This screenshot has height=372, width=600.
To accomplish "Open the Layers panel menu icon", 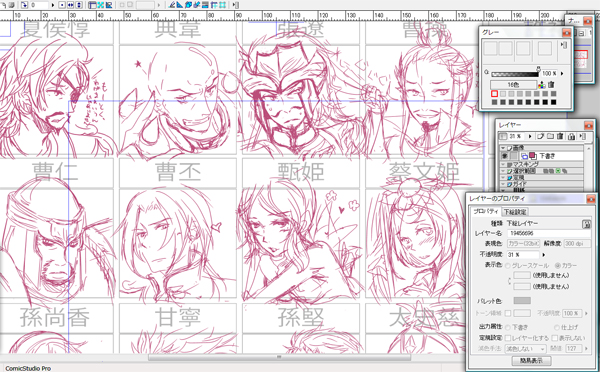I will point(583,136).
